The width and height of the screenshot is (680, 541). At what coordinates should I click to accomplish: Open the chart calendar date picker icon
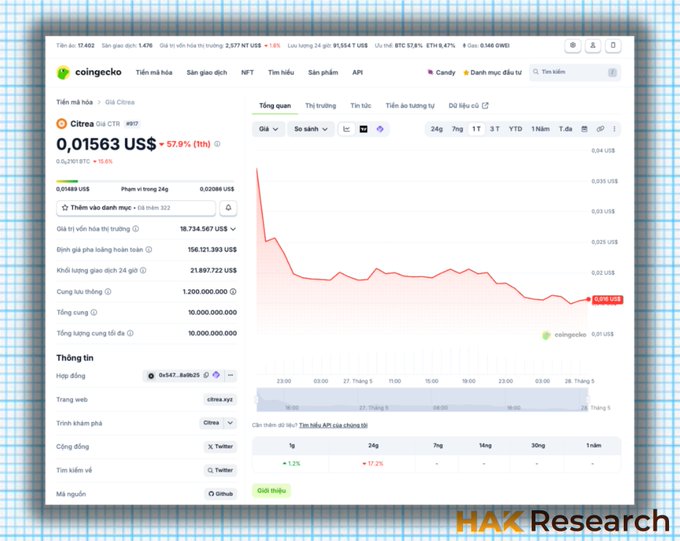coord(584,129)
